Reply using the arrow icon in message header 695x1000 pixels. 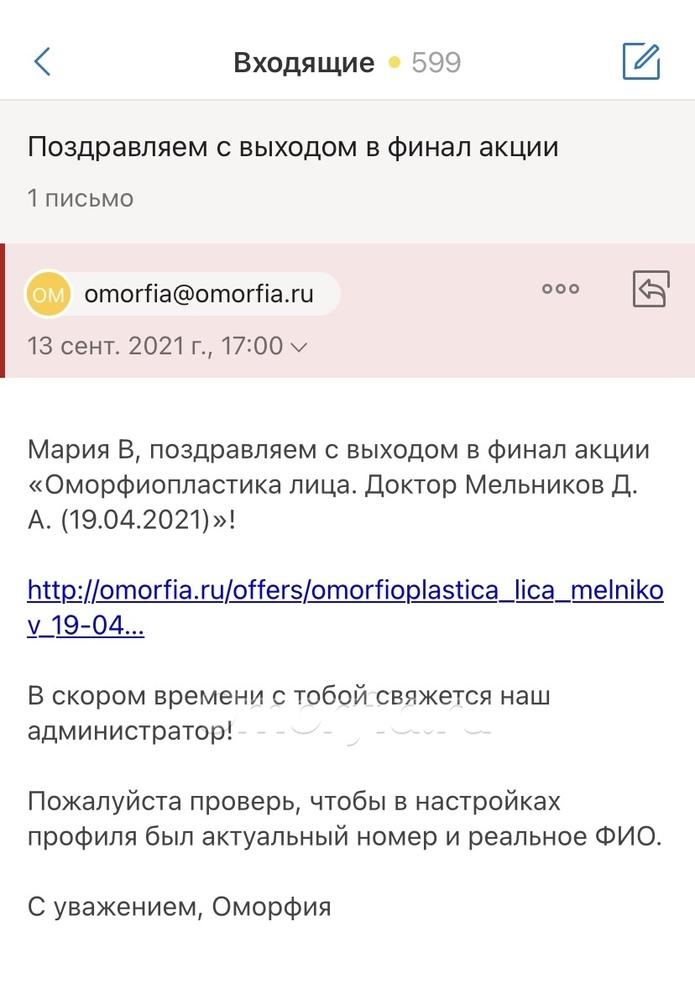[651, 289]
